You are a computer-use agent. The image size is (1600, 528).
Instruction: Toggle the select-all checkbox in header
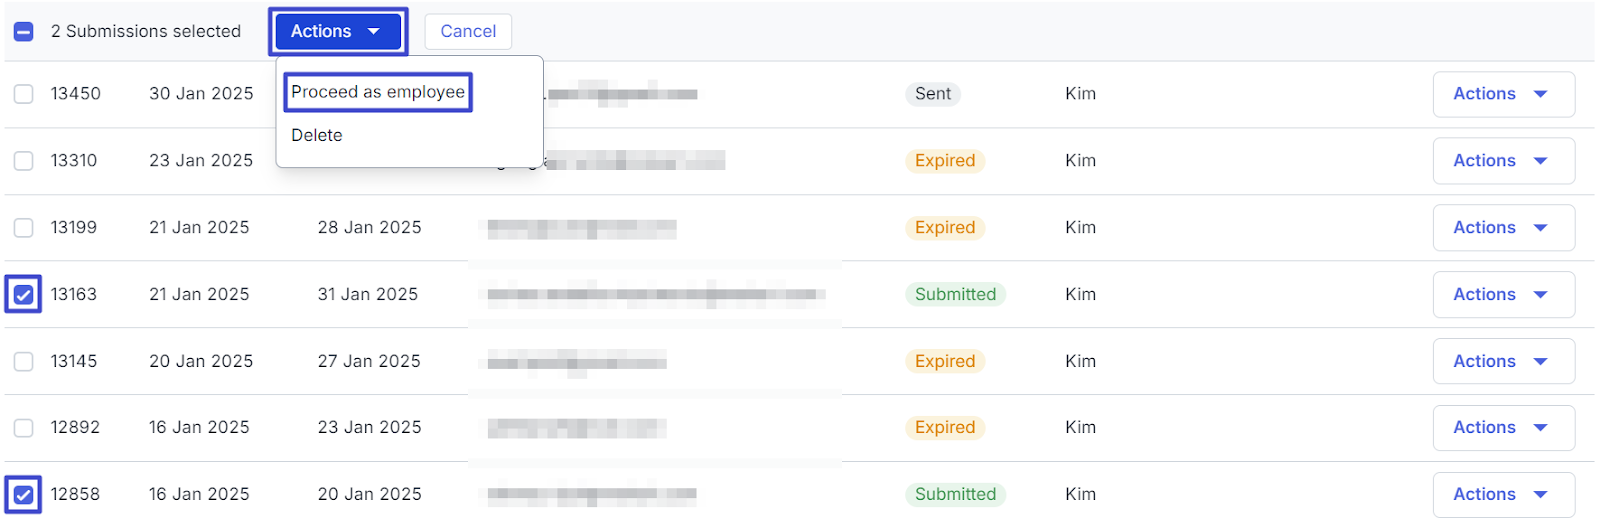click(x=24, y=32)
